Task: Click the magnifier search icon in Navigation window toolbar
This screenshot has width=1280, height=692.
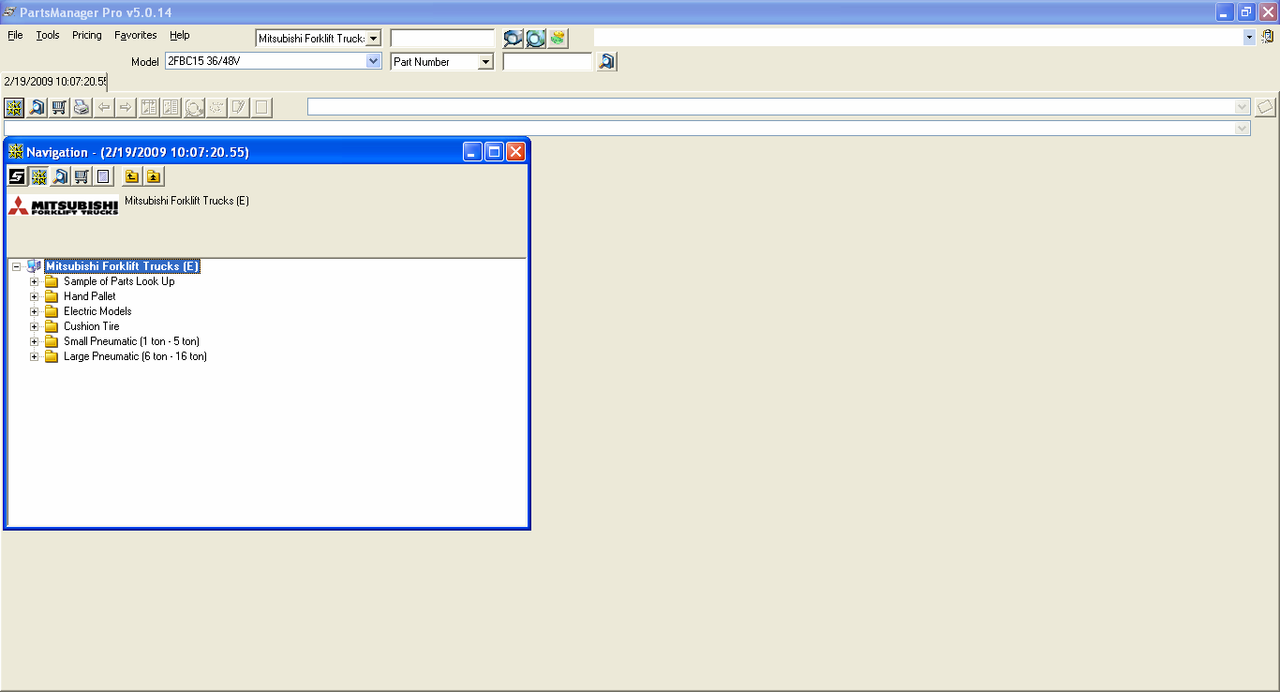Action: 60,177
